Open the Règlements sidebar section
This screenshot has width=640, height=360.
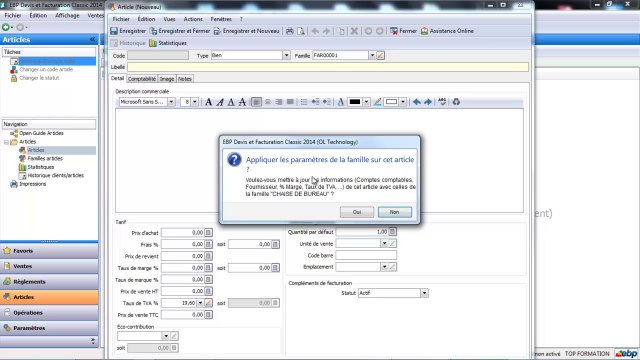(x=49, y=282)
